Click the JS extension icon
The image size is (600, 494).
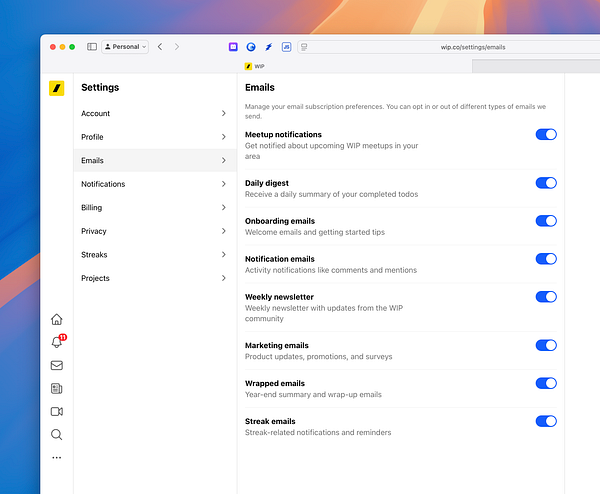(286, 47)
